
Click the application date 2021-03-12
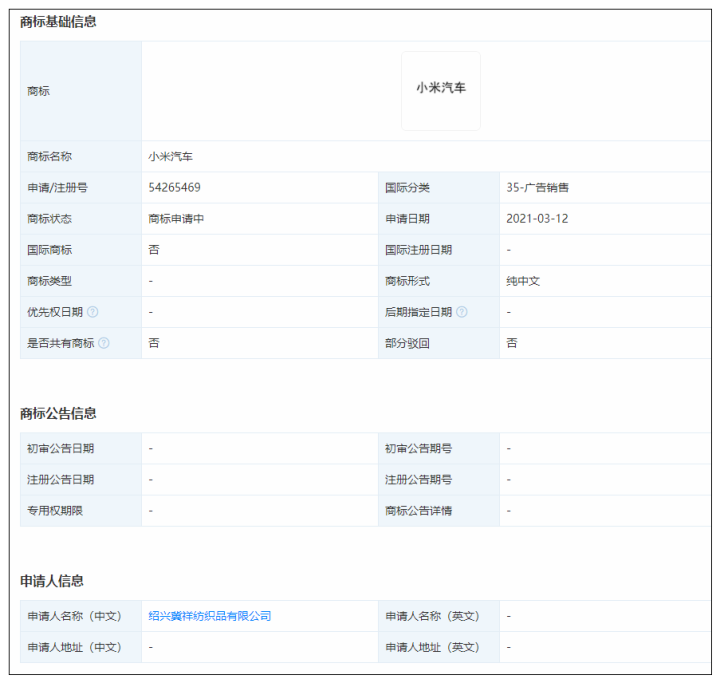[x=537, y=219]
